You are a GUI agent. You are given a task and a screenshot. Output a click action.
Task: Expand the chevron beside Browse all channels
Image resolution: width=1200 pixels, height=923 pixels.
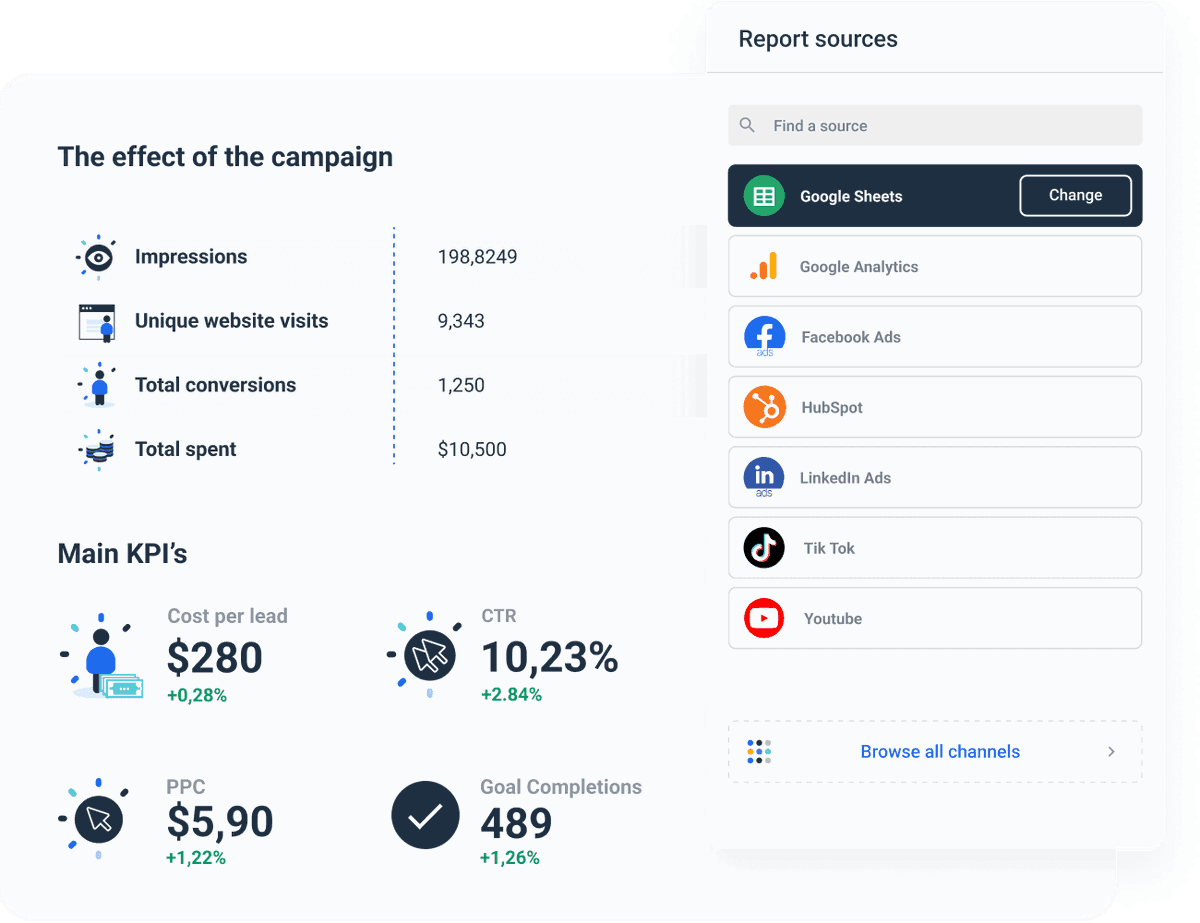(x=1111, y=751)
